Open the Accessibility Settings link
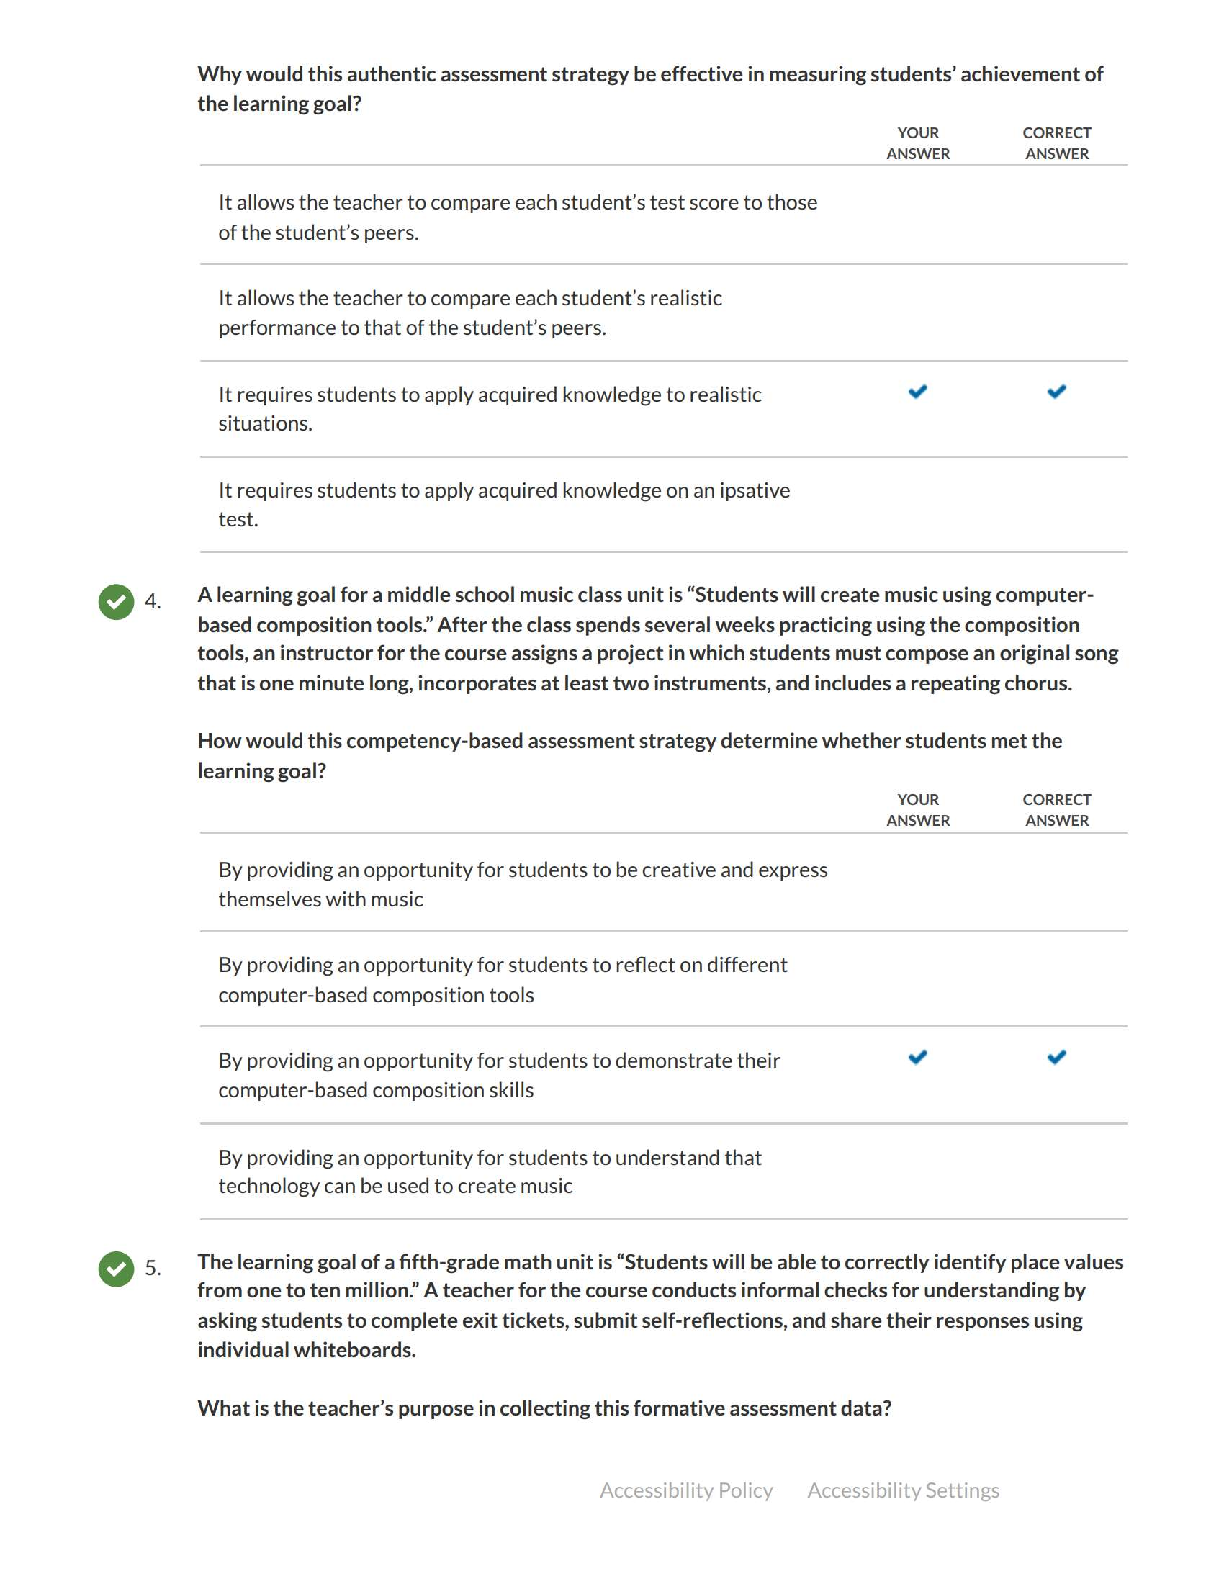This screenshot has width=1224, height=1584. pyautogui.click(x=903, y=1490)
